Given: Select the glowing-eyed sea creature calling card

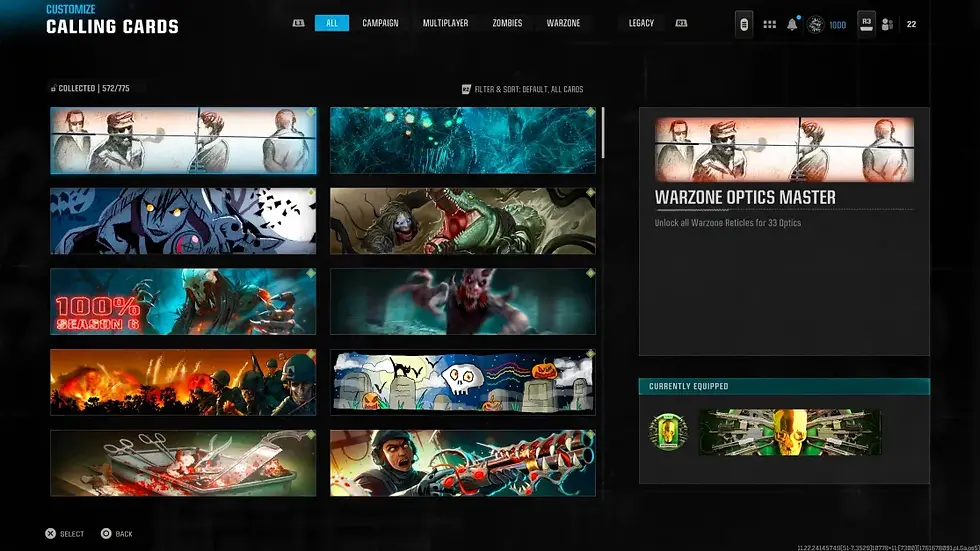Looking at the screenshot, I should [x=462, y=141].
